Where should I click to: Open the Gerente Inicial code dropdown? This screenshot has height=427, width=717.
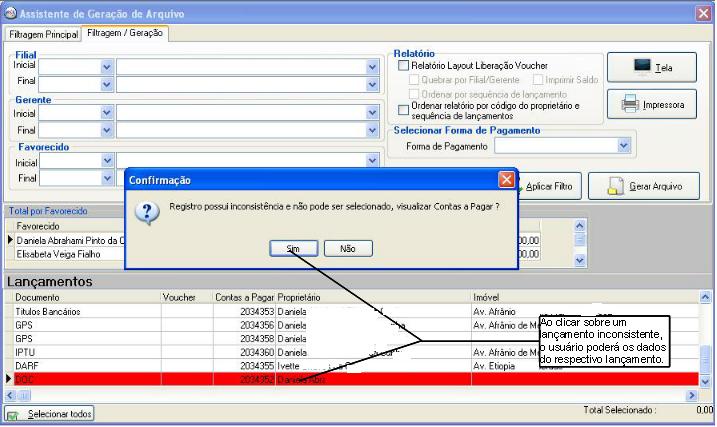[107, 112]
